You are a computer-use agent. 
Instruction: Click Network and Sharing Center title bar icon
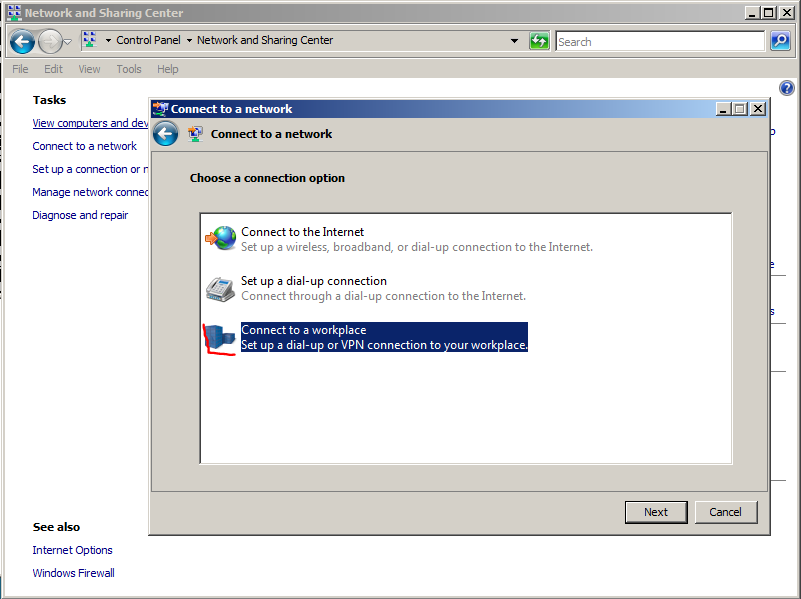(14, 12)
